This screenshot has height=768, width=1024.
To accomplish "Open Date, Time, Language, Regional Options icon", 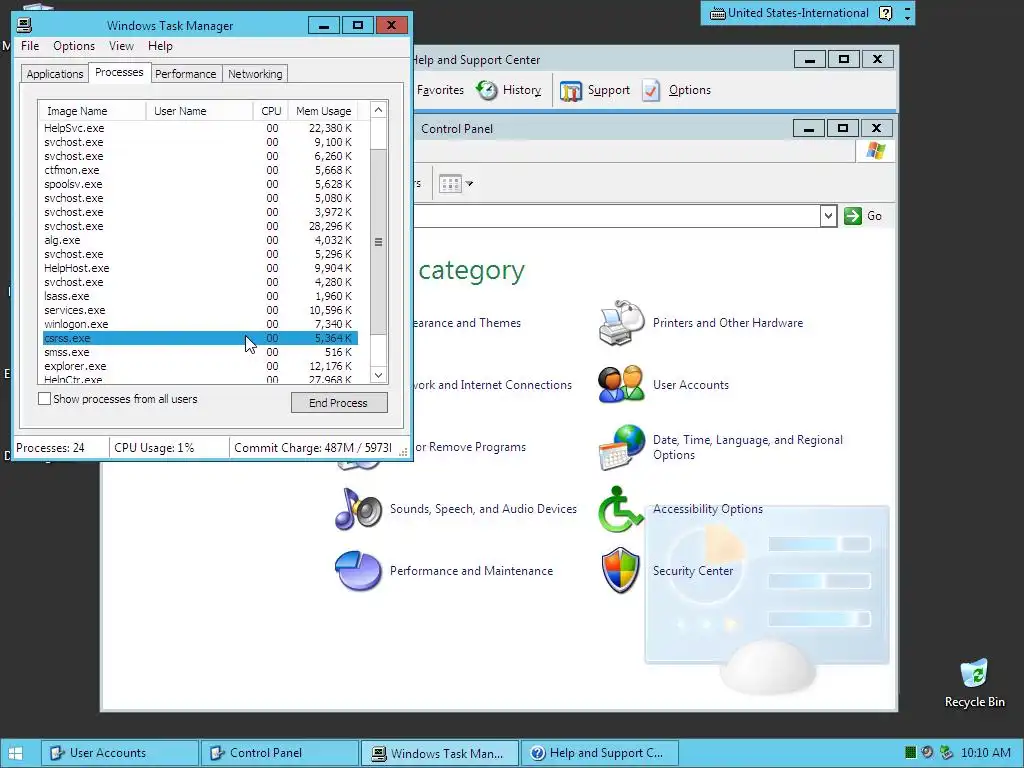I will pos(621,447).
